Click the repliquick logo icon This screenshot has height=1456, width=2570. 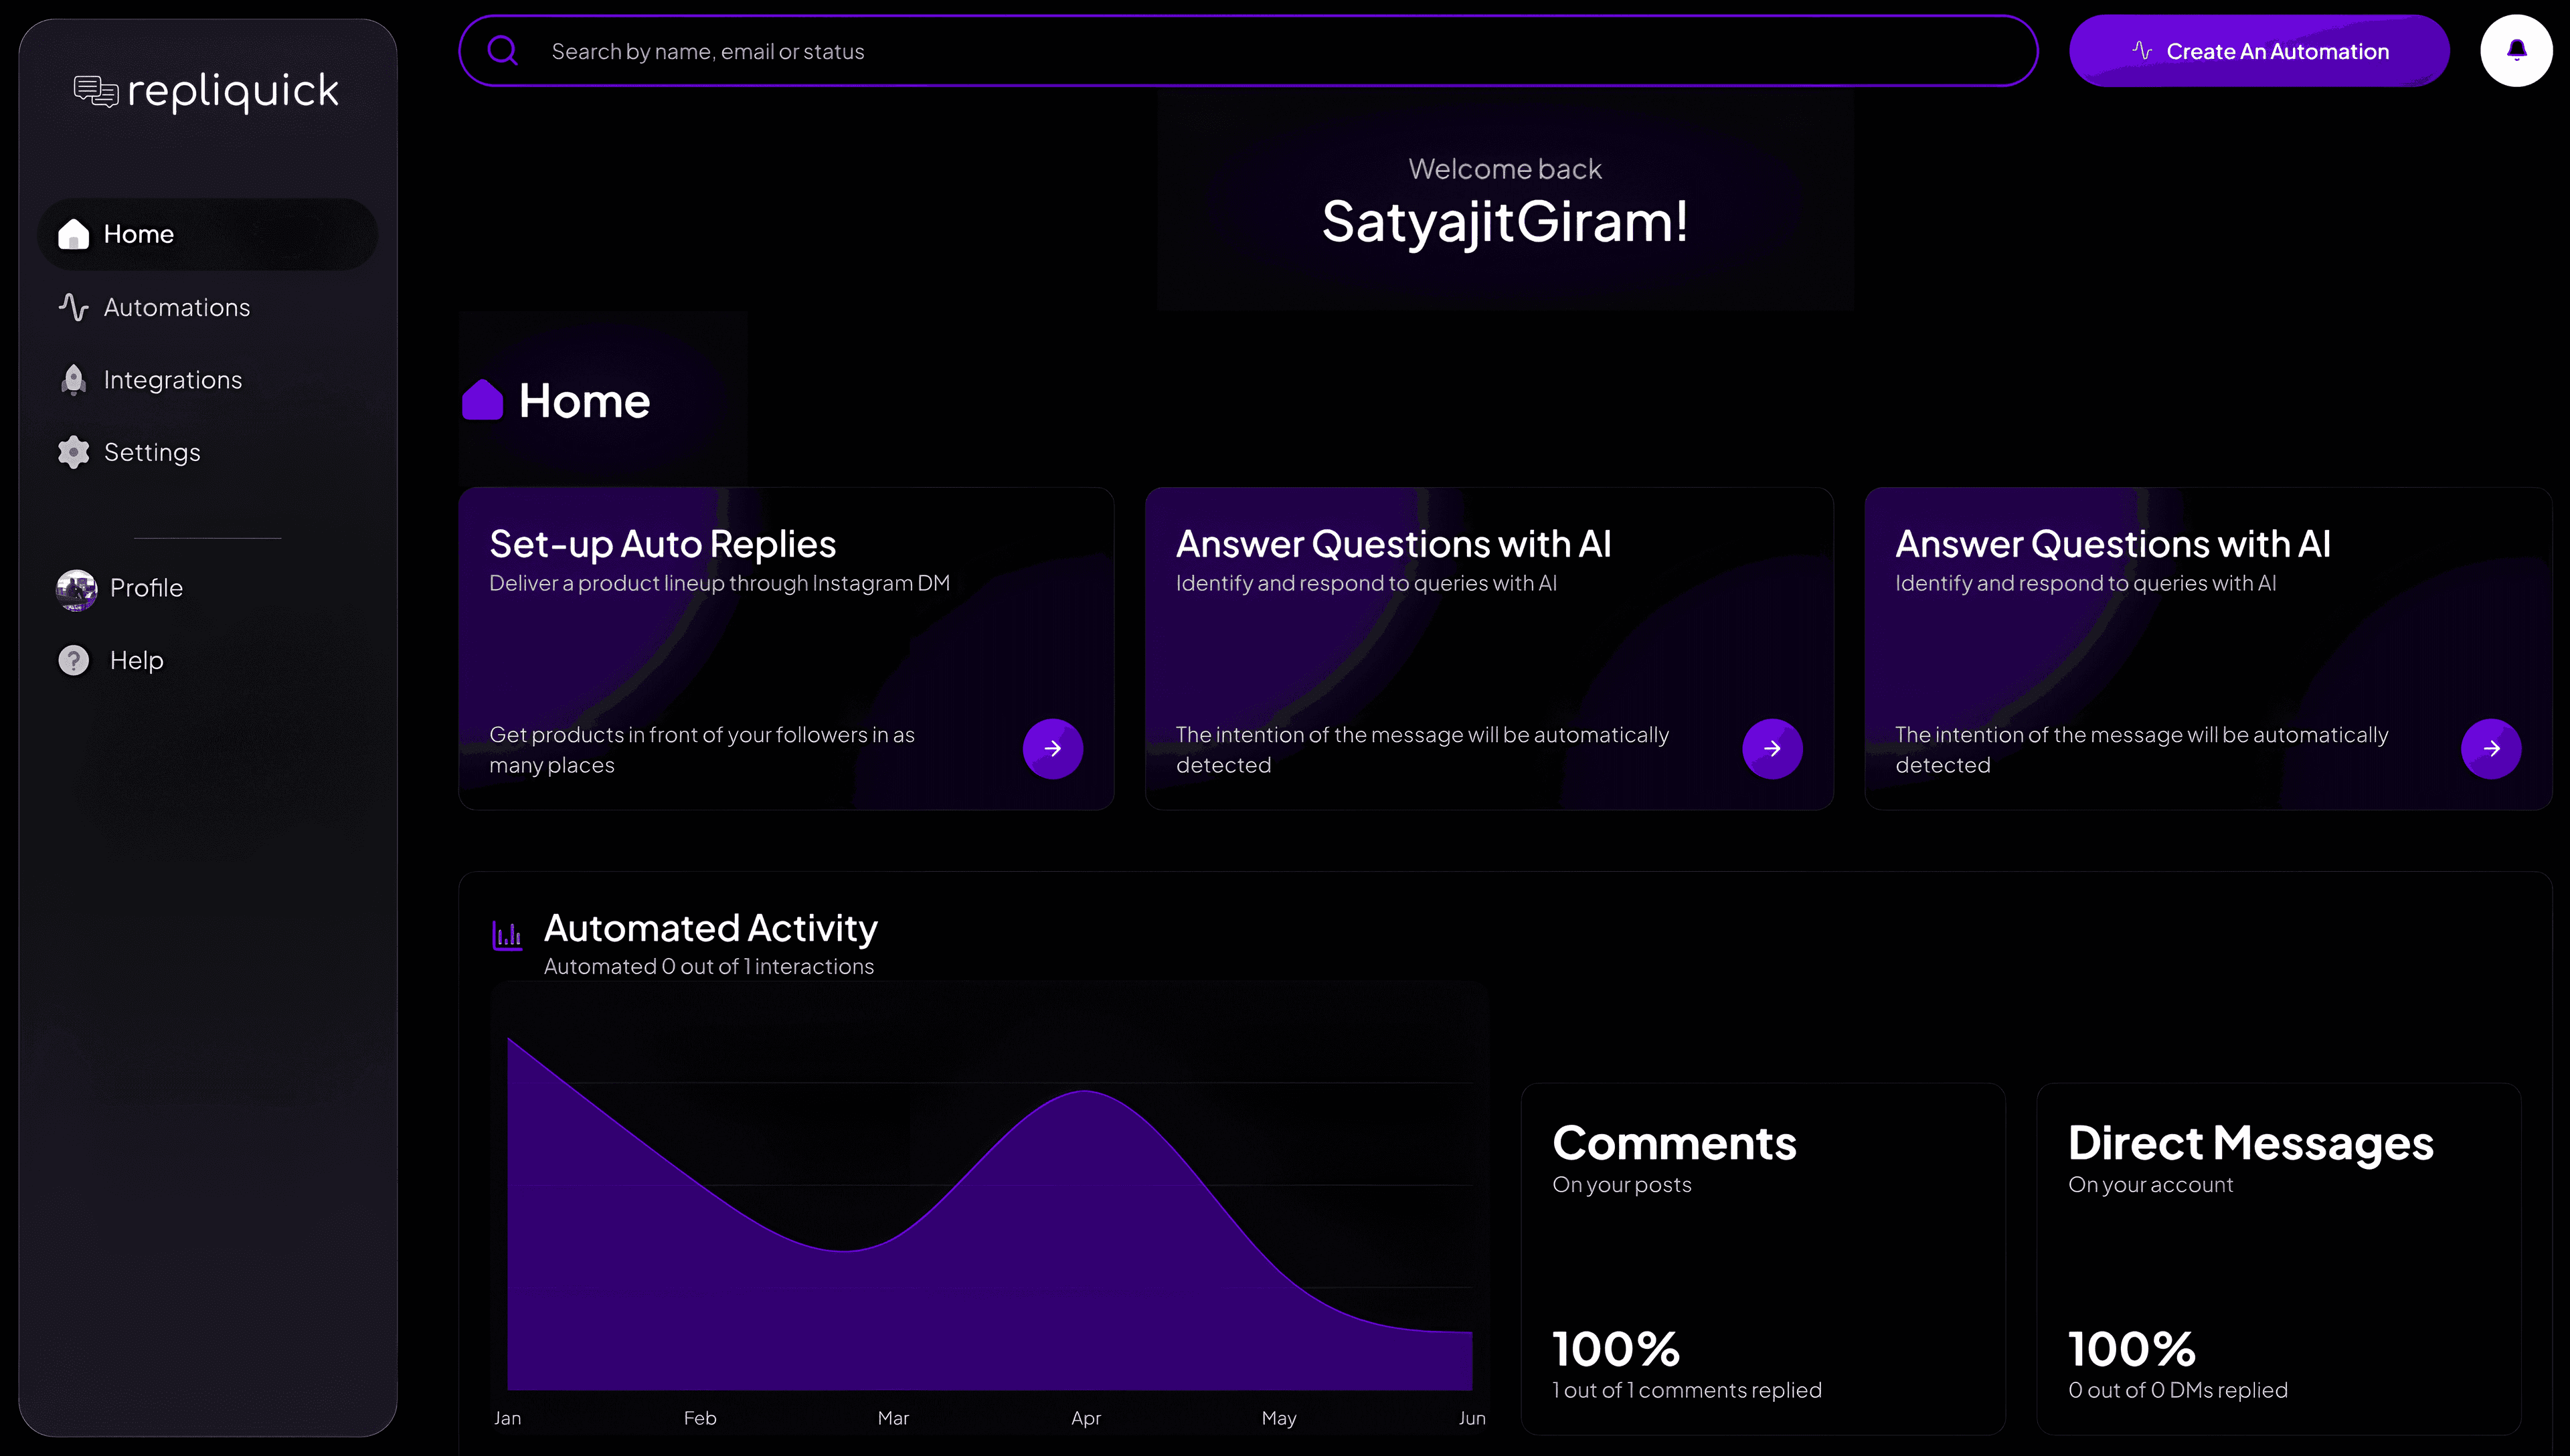[95, 90]
